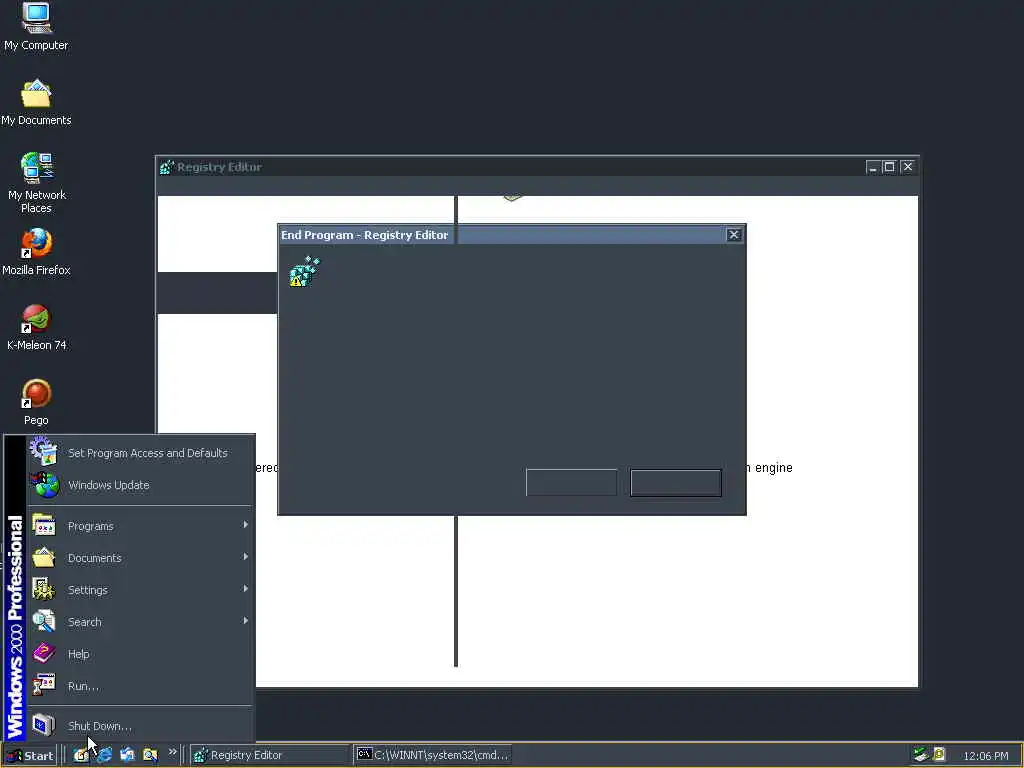
Task: Click the Search magnifier icon in Start menu
Action: tap(44, 621)
